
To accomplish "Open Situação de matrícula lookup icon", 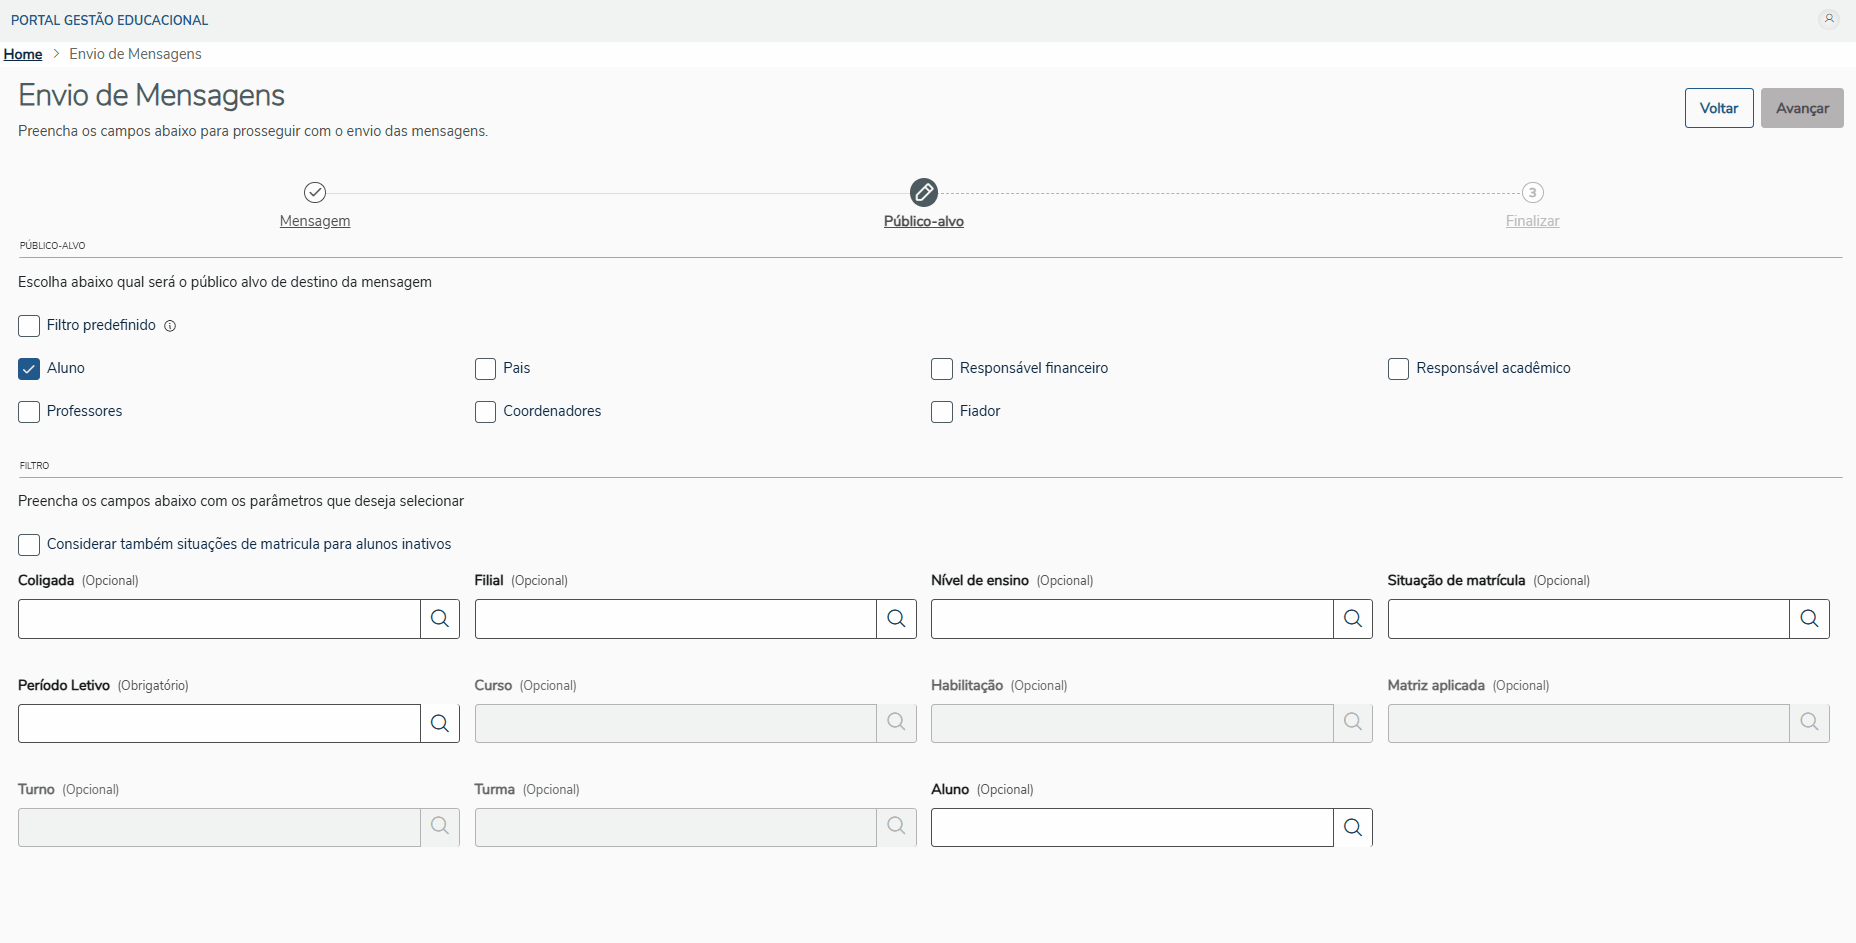I will point(1809,619).
